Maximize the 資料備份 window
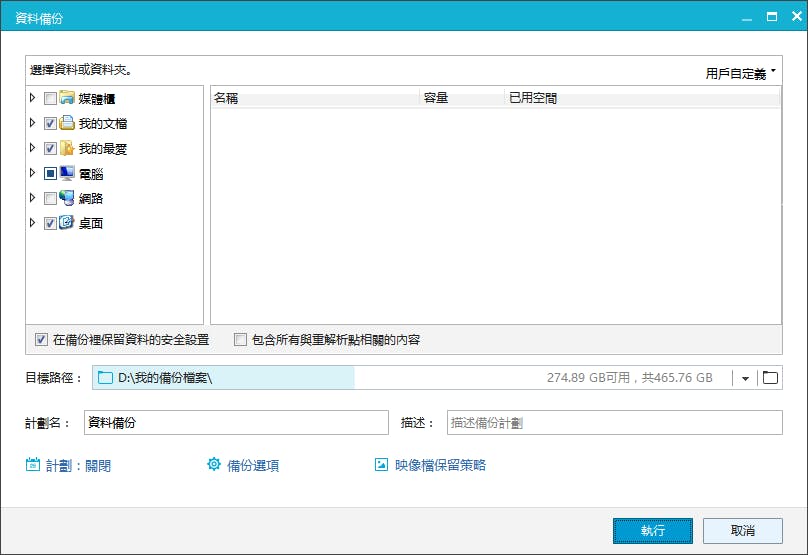 point(771,16)
